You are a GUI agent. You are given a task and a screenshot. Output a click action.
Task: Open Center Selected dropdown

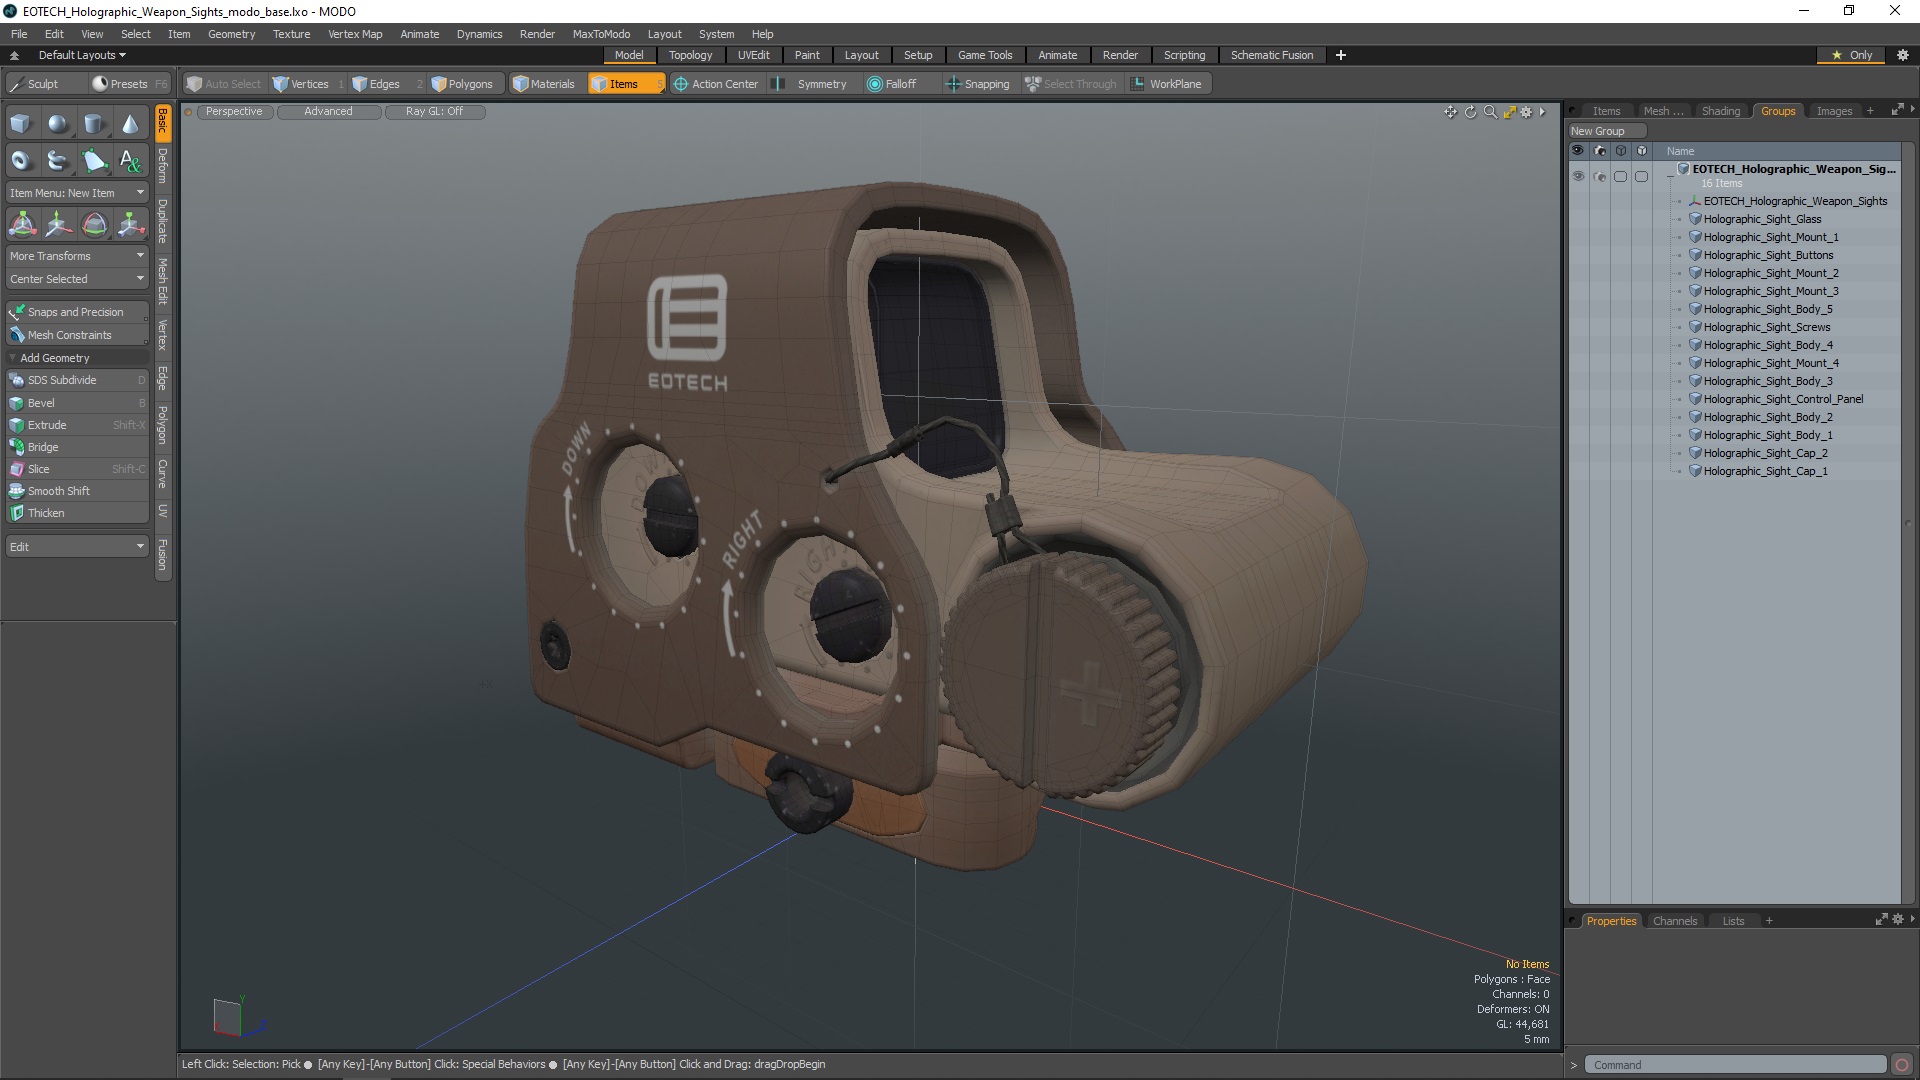[77, 279]
